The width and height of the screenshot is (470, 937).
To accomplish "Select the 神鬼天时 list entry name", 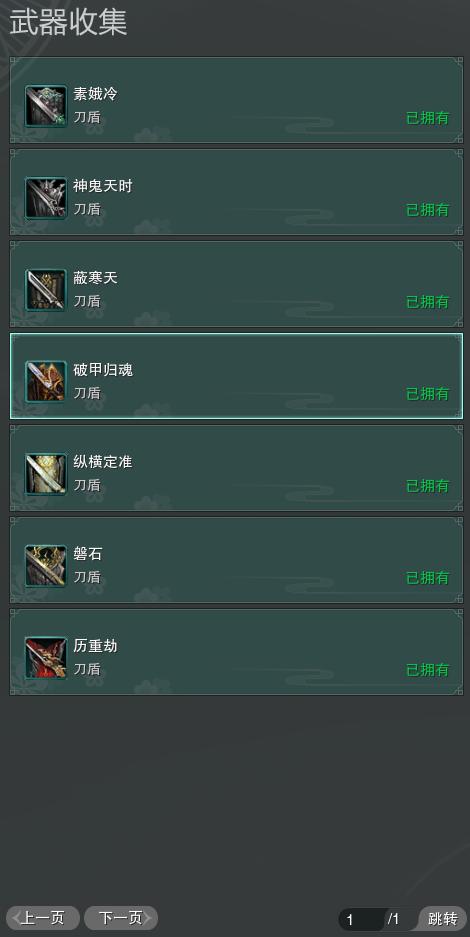I will (x=103, y=186).
